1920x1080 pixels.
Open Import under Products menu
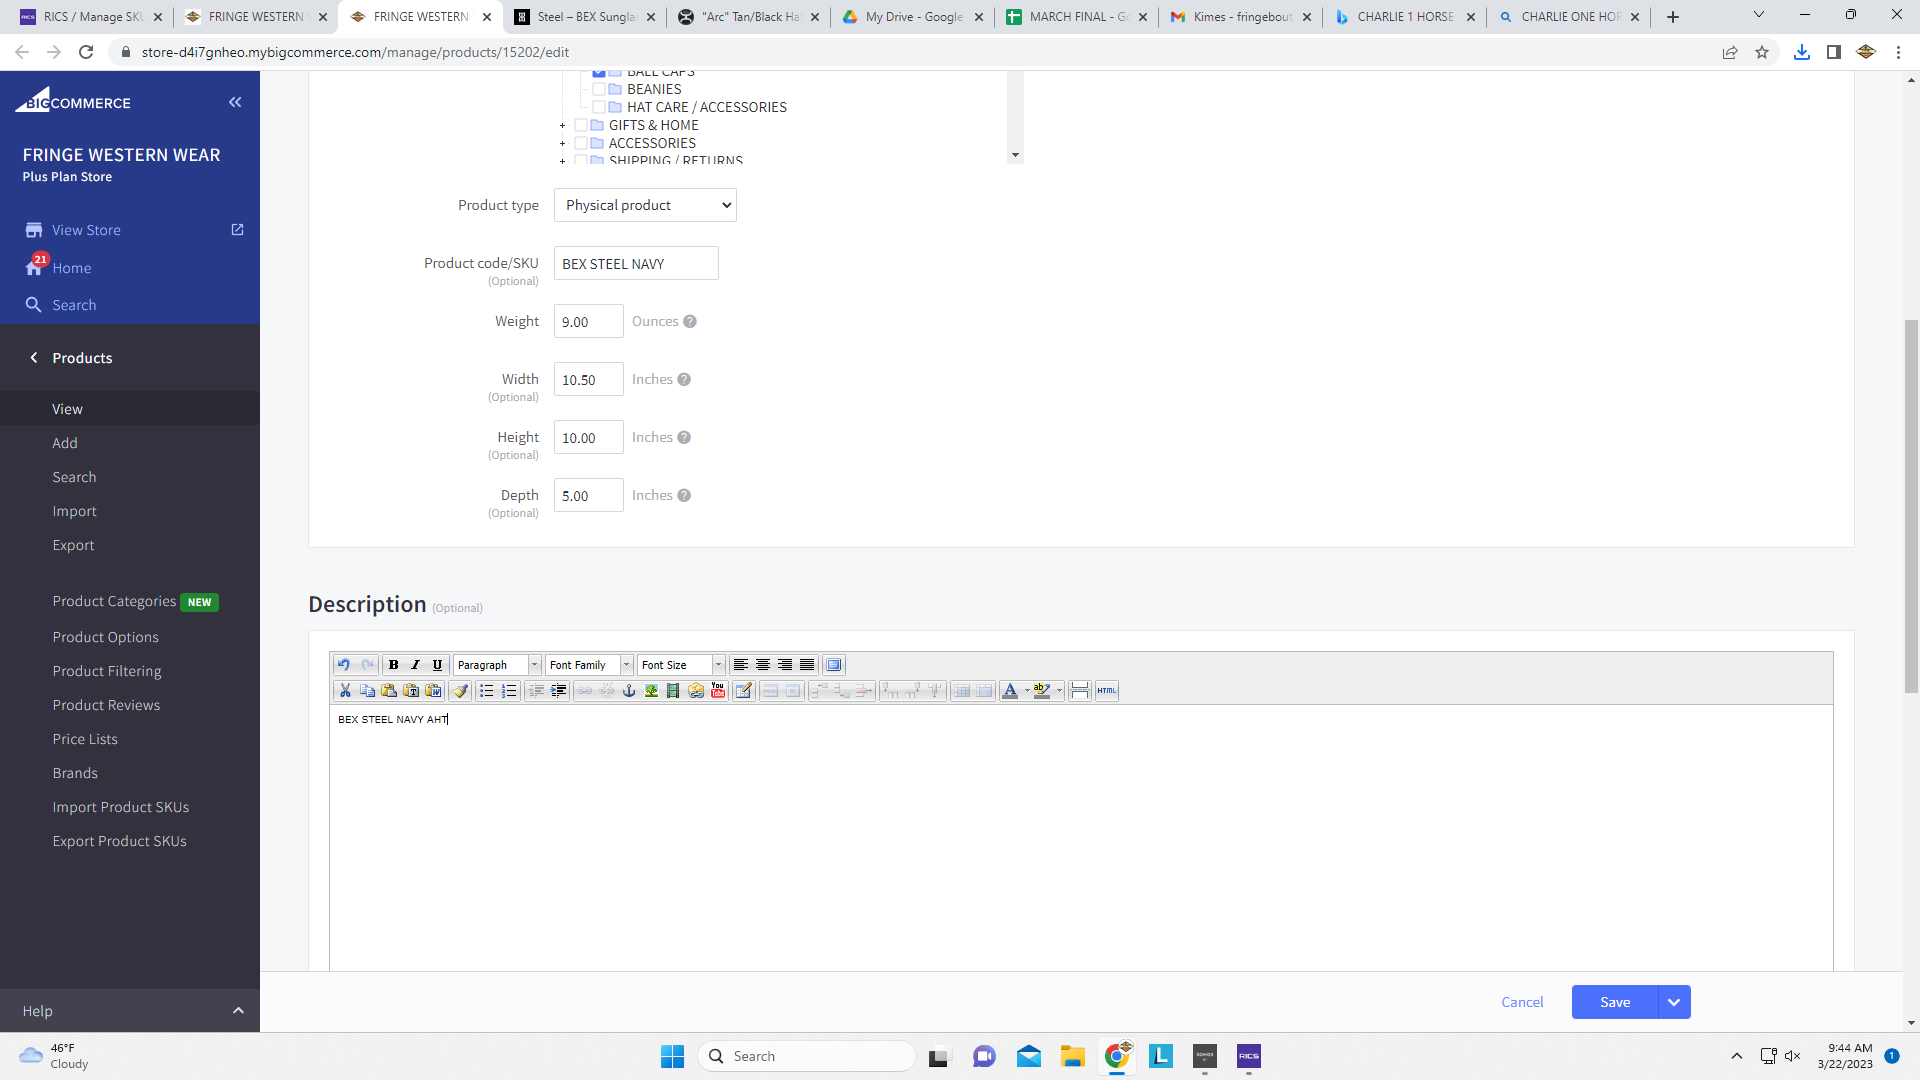point(74,511)
